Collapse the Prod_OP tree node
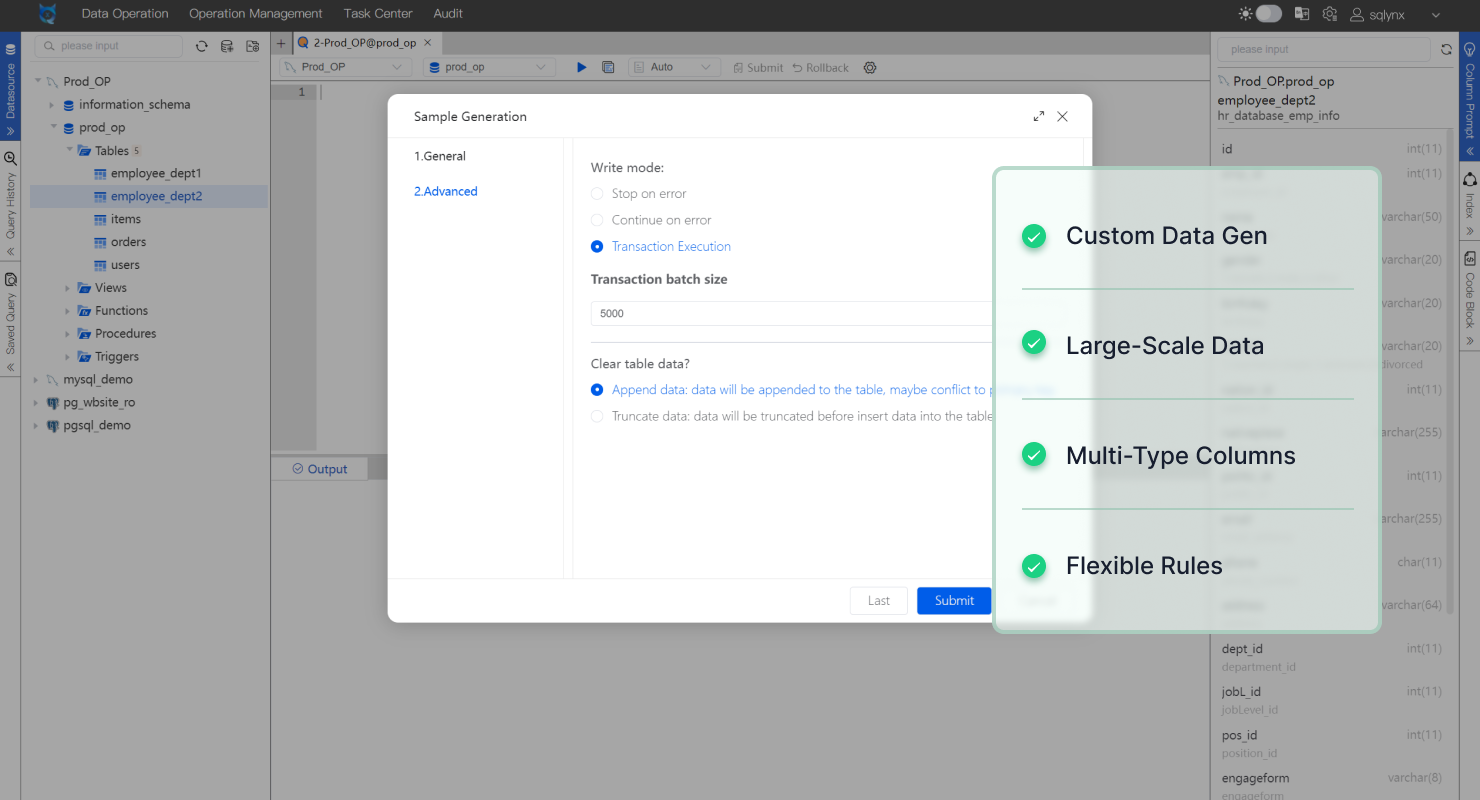Image resolution: width=1480 pixels, height=800 pixels. pyautogui.click(x=38, y=81)
